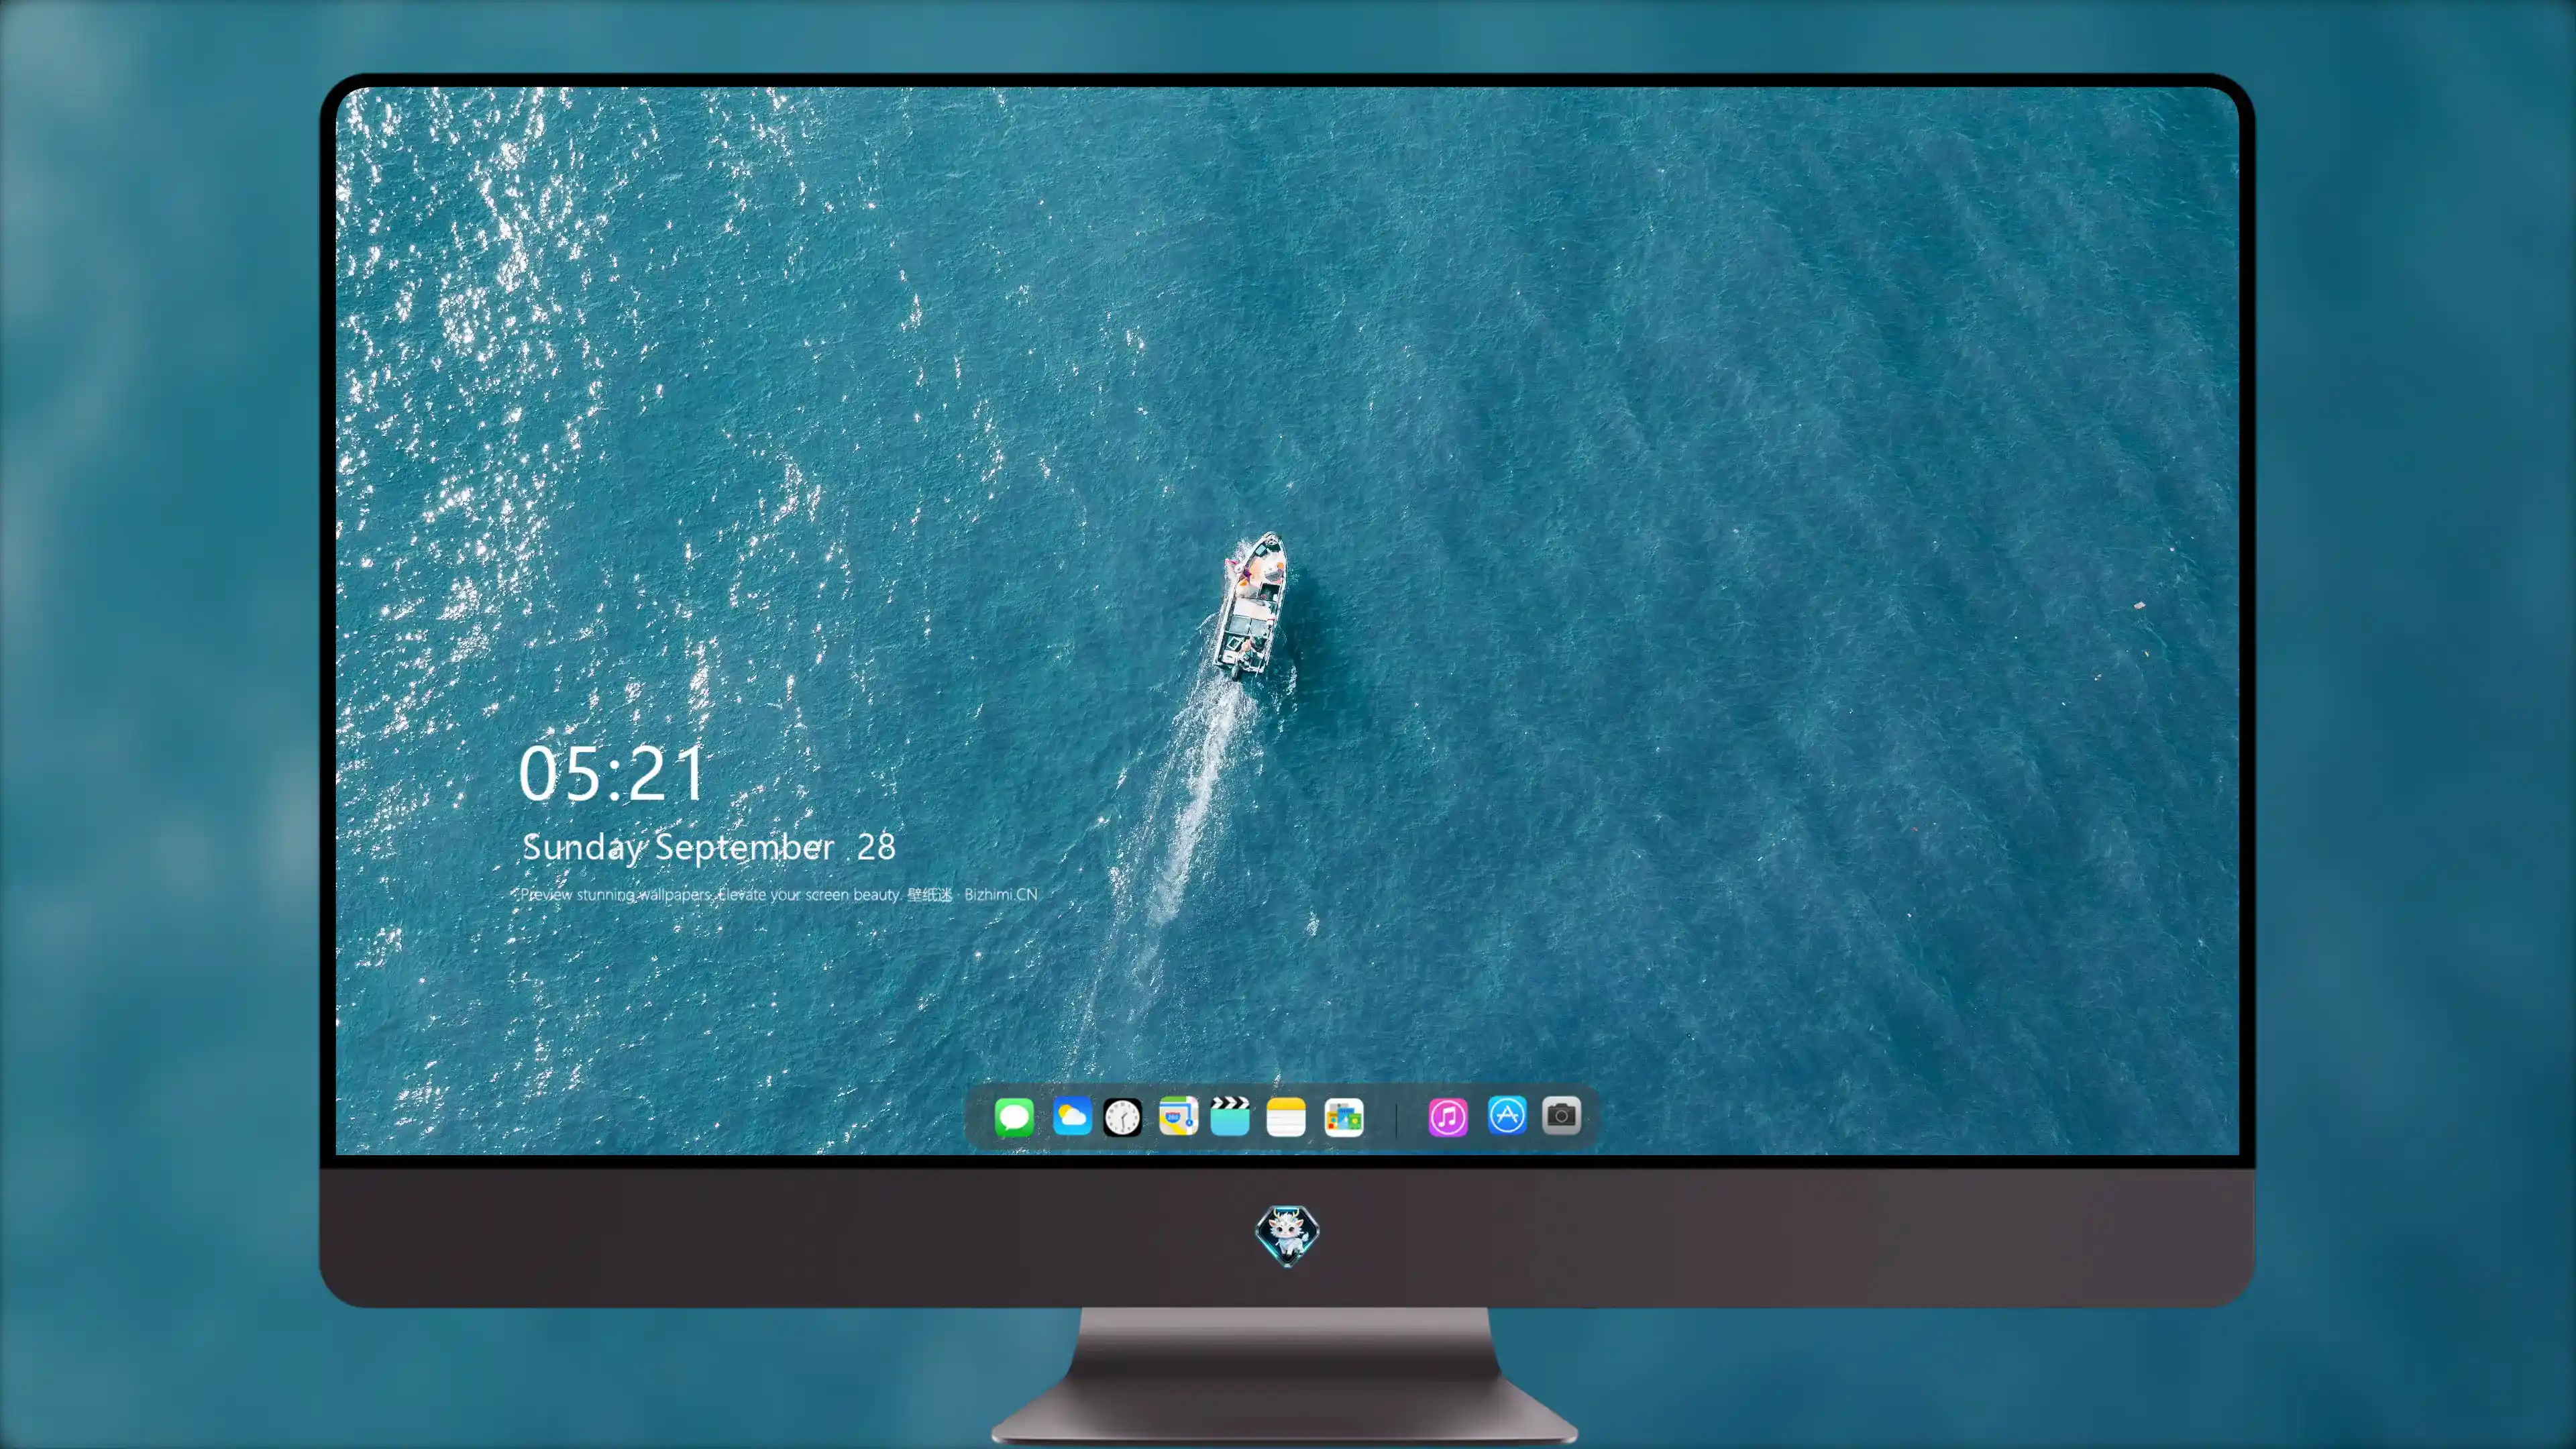Open the Clock app in the dock
This screenshot has width=2576, height=1449.
[1122, 1117]
